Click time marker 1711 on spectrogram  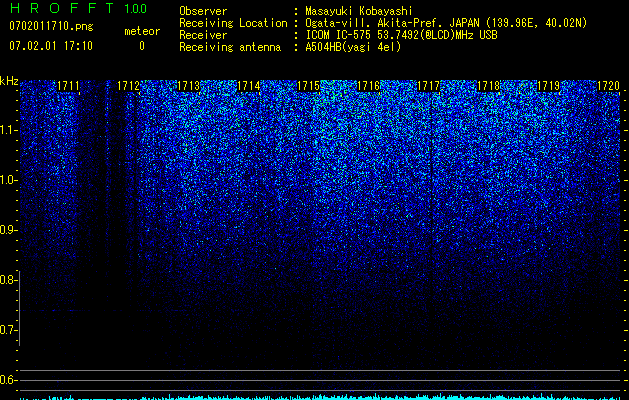(x=68, y=86)
